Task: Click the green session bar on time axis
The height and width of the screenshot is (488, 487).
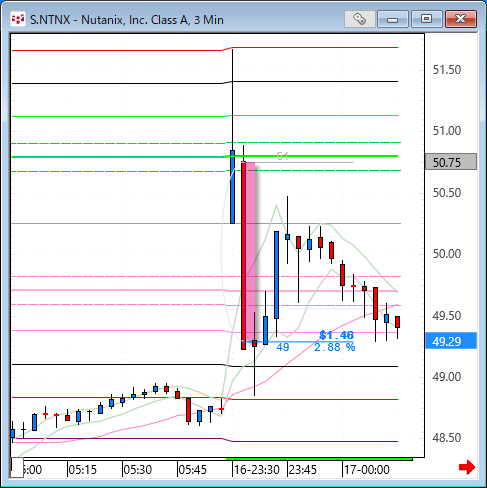Action: coord(319,459)
